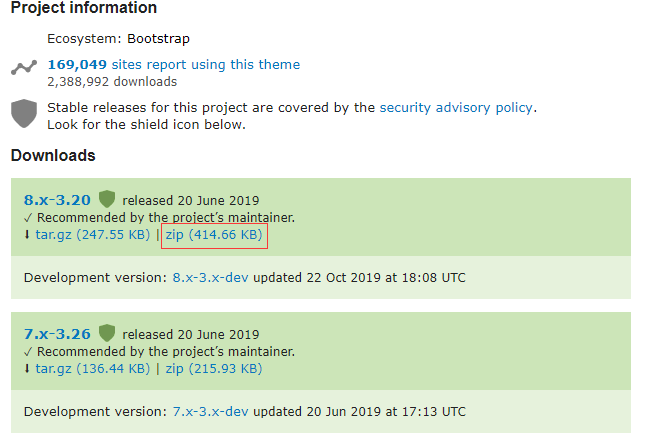Viewport: 646px width, 445px height.
Task: Open the 8.x-3.20 release page
Action: click(x=57, y=199)
